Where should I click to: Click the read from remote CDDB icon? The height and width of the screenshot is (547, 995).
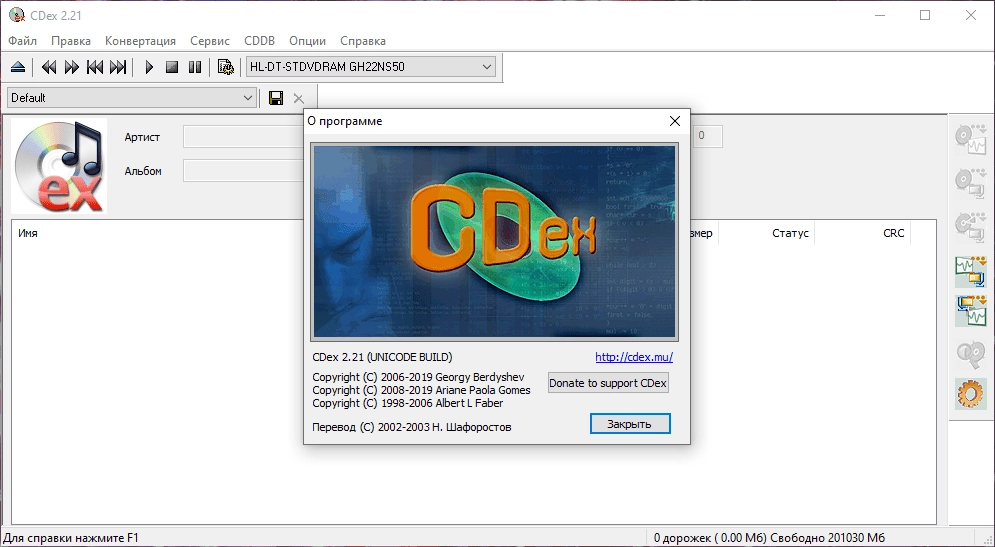click(971, 354)
